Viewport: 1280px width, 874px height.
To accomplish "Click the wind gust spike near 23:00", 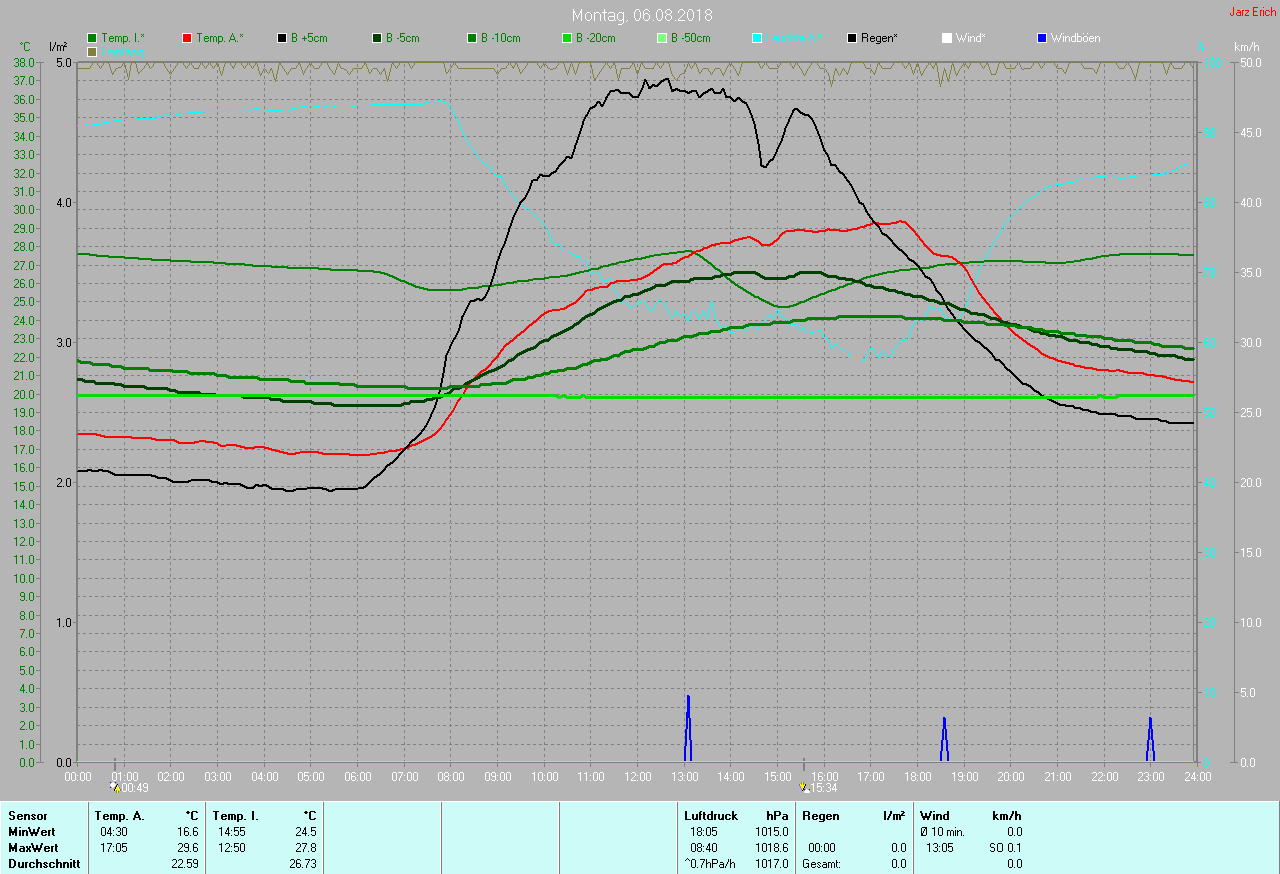I will (x=1150, y=740).
